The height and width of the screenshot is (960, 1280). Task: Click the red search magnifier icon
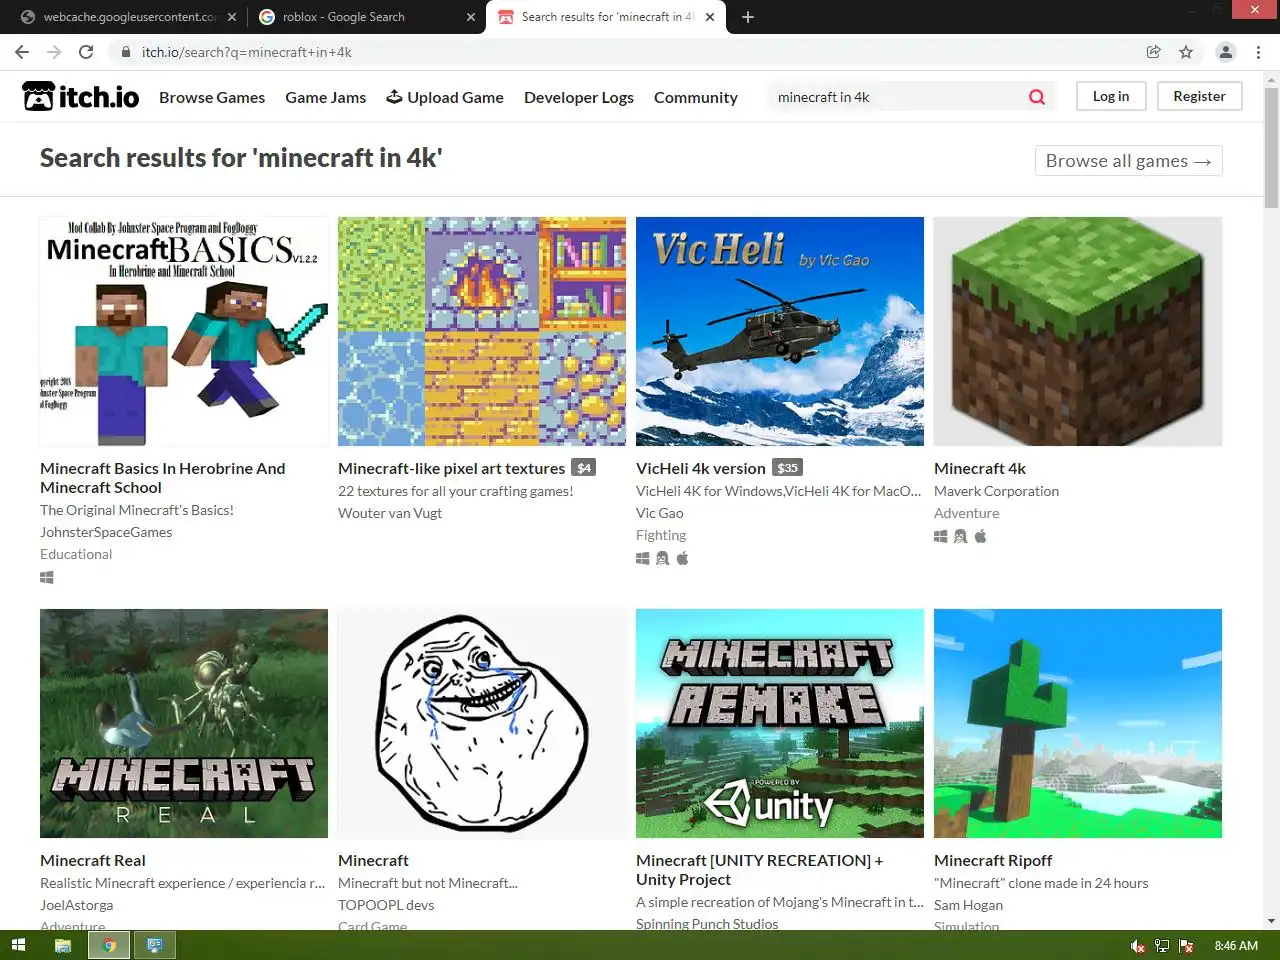point(1037,97)
